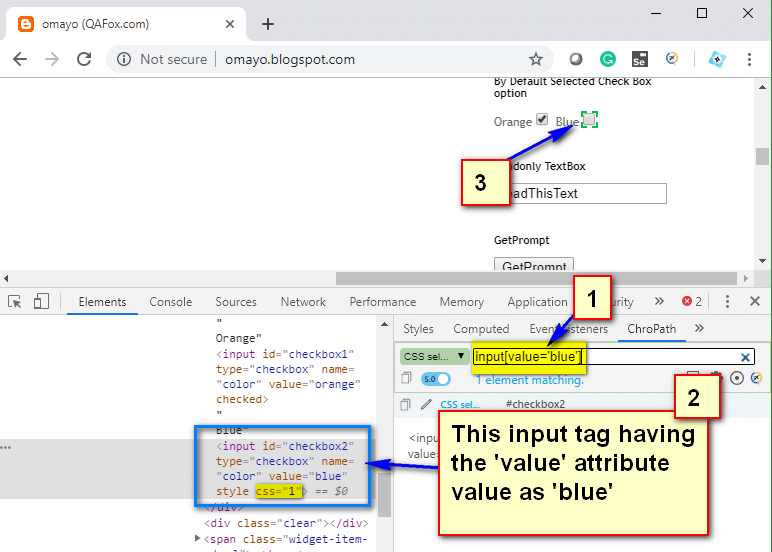Open the Performance panel
The width and height of the screenshot is (772, 552).
pyautogui.click(x=383, y=302)
